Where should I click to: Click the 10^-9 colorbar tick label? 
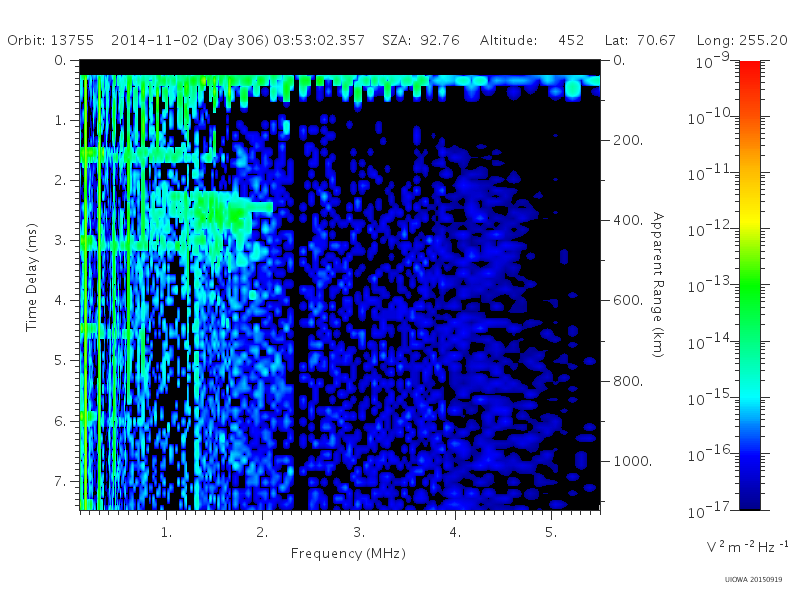[x=713, y=60]
